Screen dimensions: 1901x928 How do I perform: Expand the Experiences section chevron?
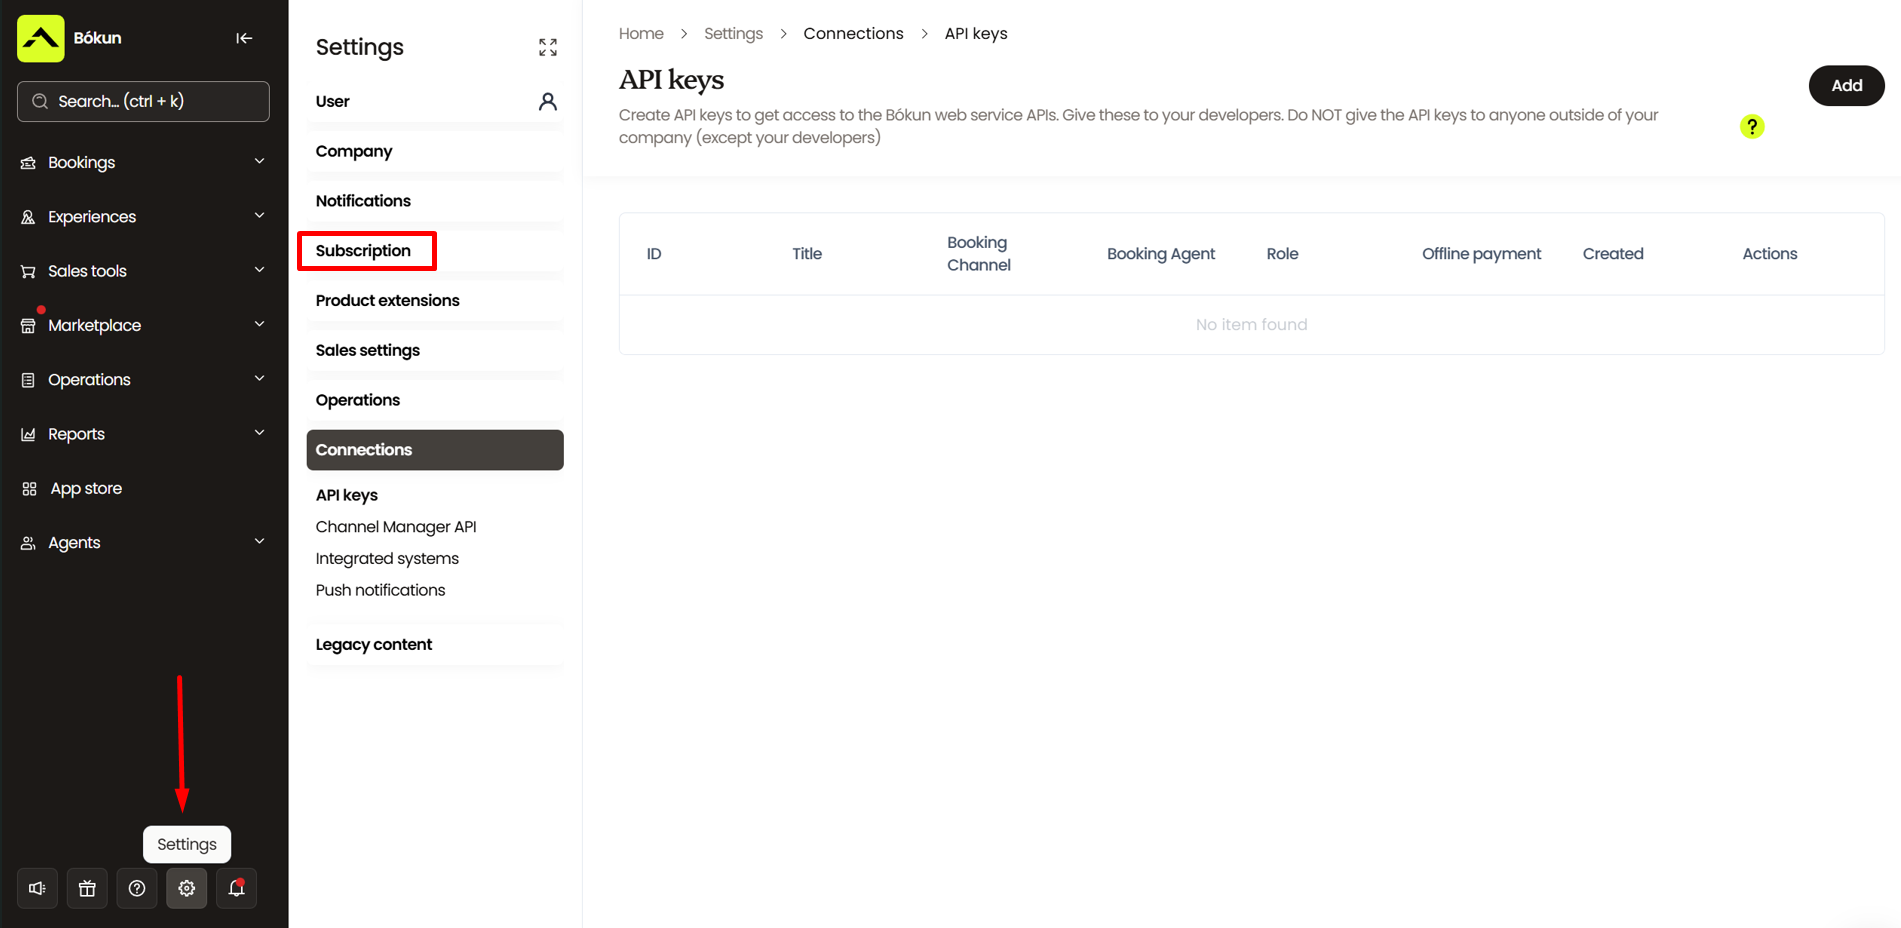[259, 216]
